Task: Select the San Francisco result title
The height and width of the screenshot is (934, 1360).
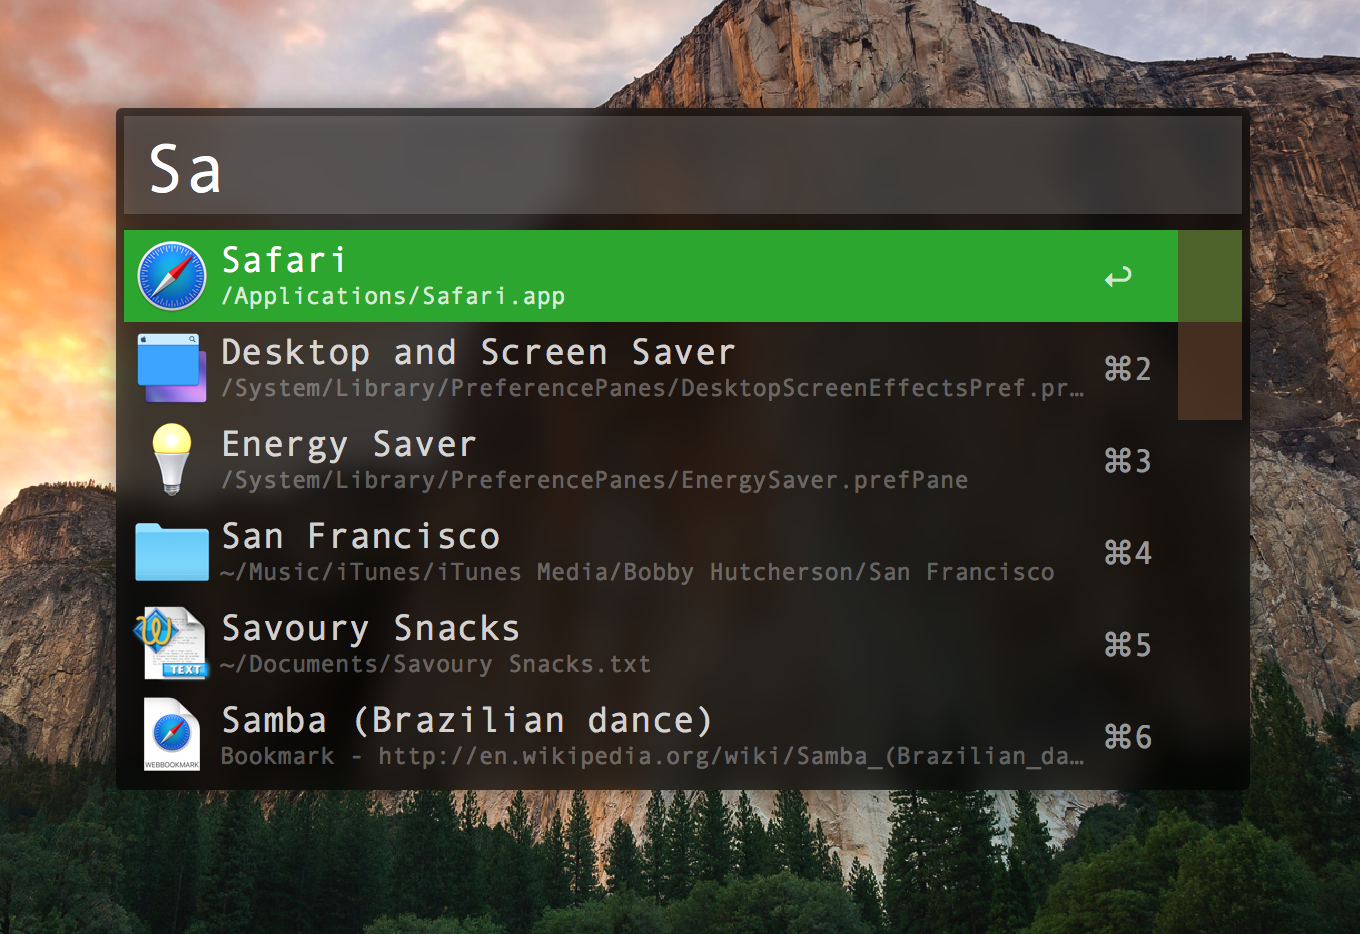Action: click(x=360, y=536)
